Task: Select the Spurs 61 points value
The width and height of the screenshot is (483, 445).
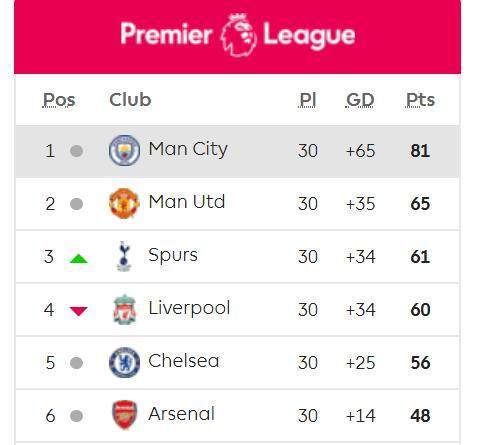Action: [x=420, y=257]
